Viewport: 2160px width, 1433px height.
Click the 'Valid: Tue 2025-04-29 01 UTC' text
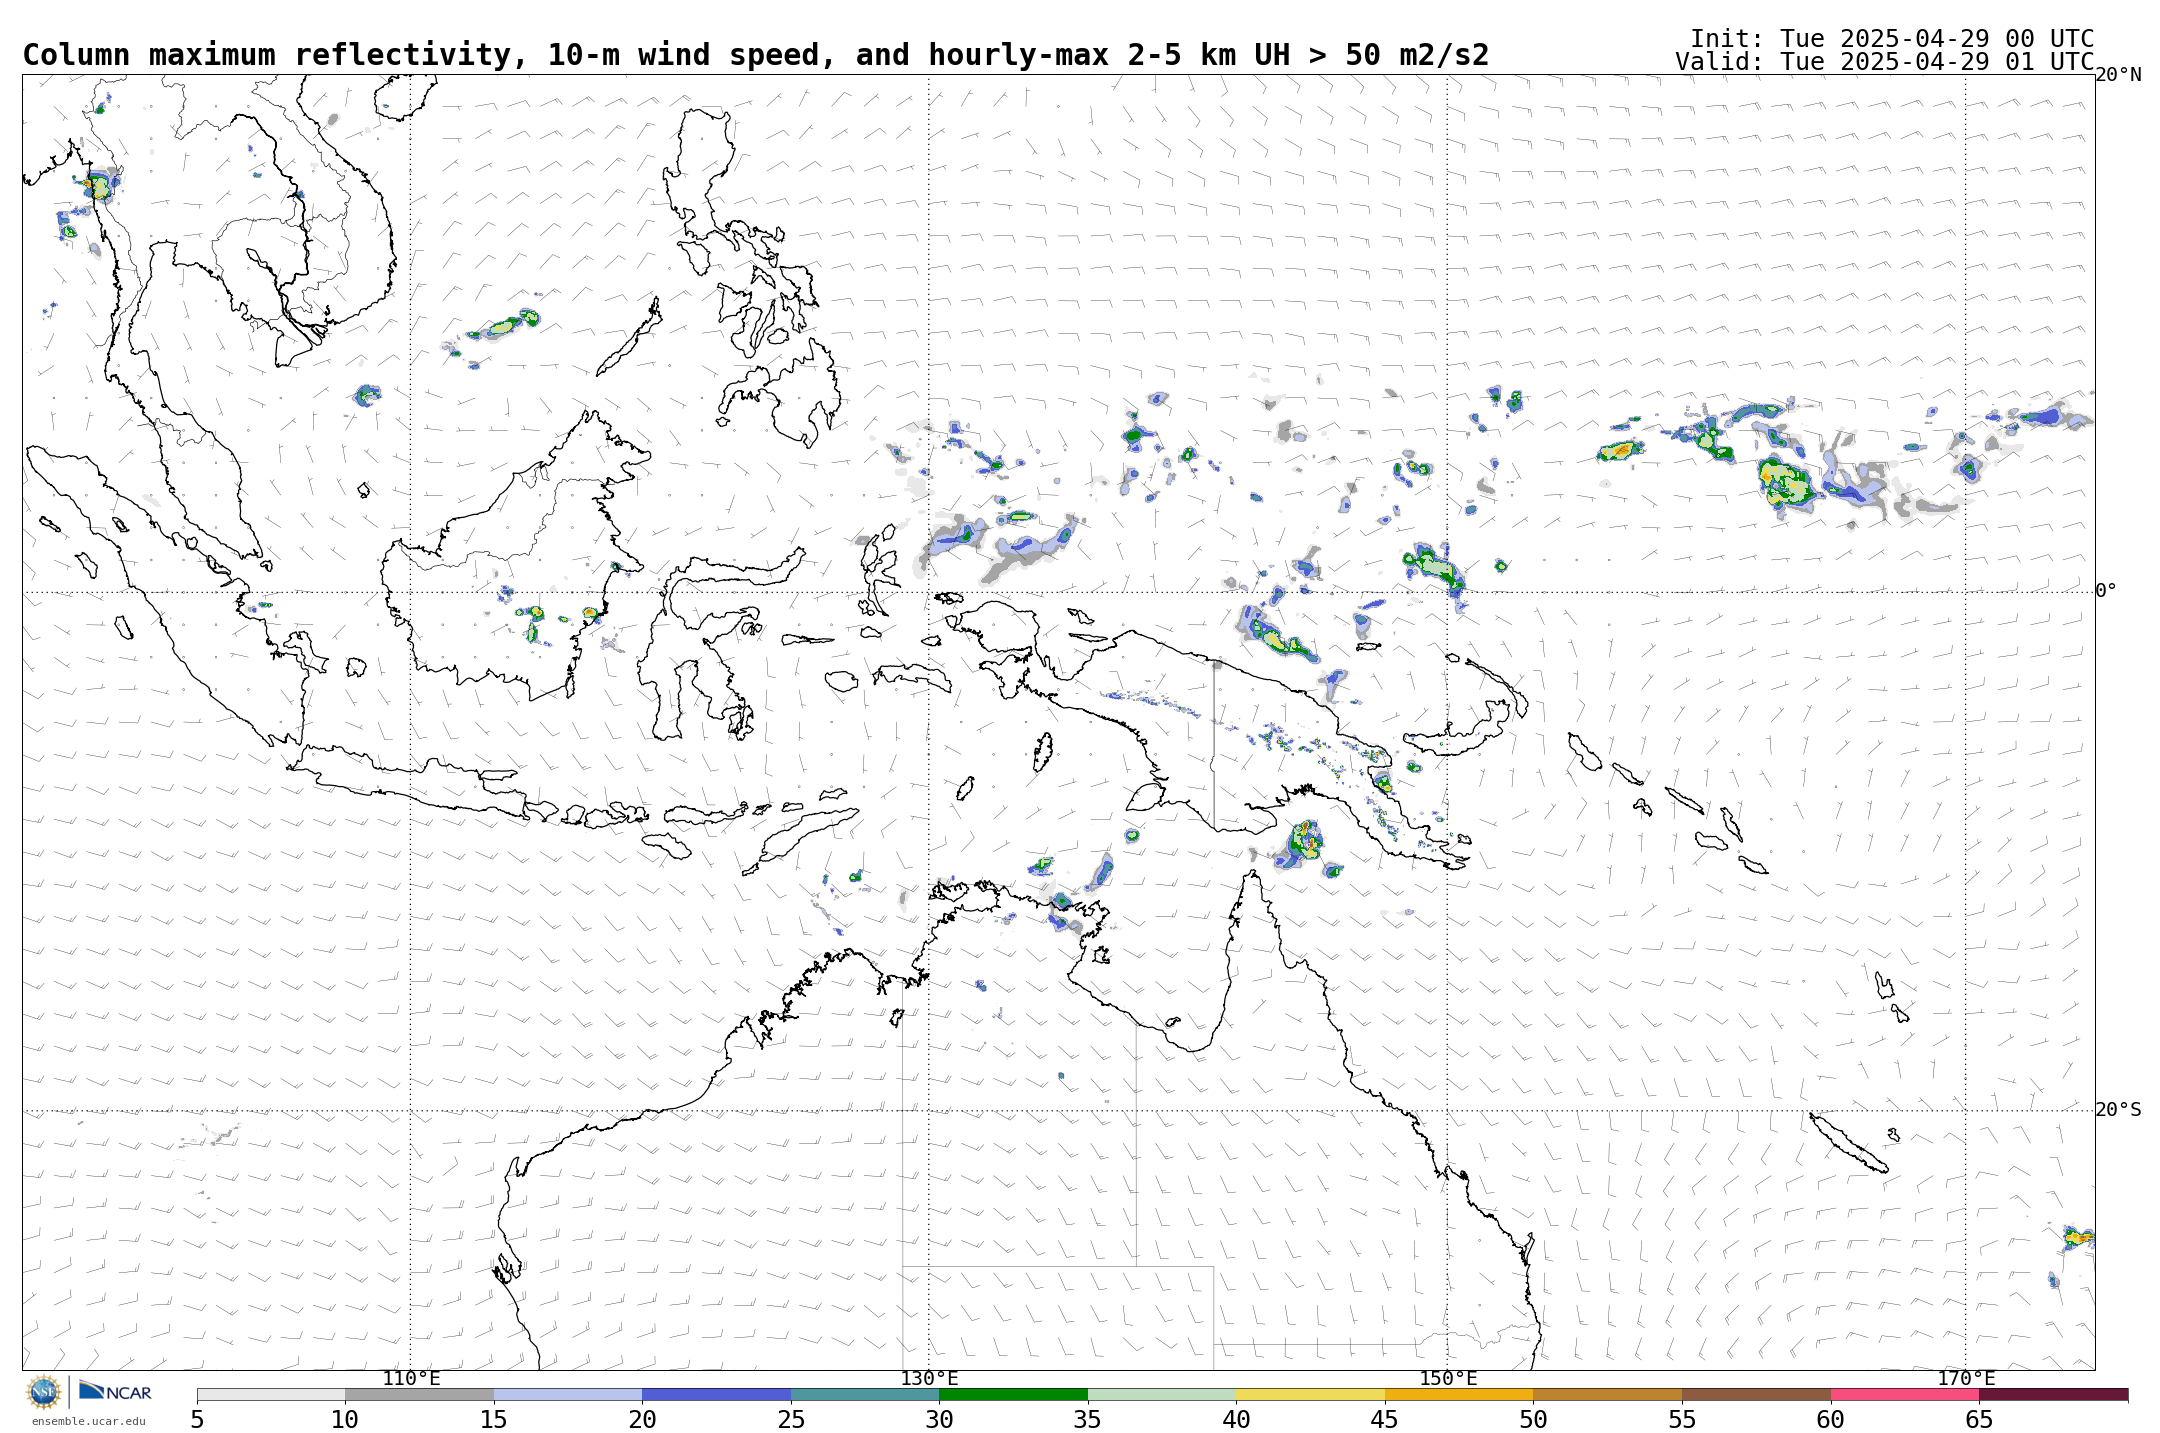point(1884,62)
